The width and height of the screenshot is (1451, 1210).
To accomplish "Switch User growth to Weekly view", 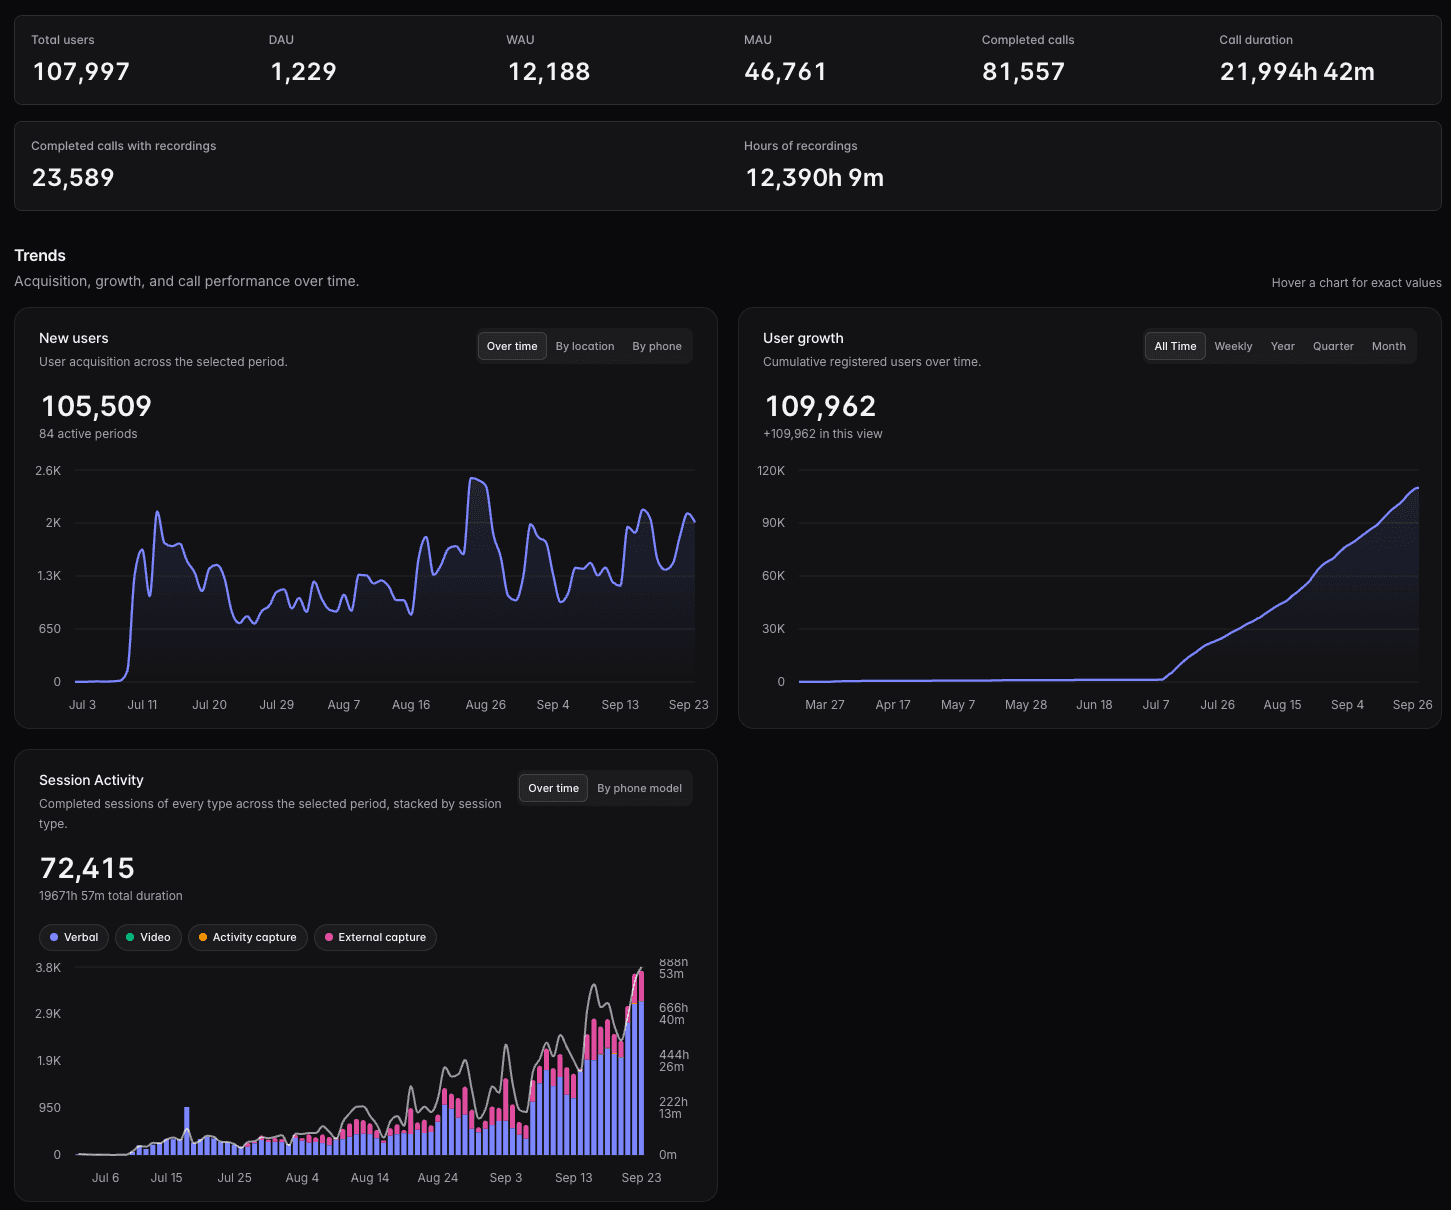I will pyautogui.click(x=1233, y=346).
